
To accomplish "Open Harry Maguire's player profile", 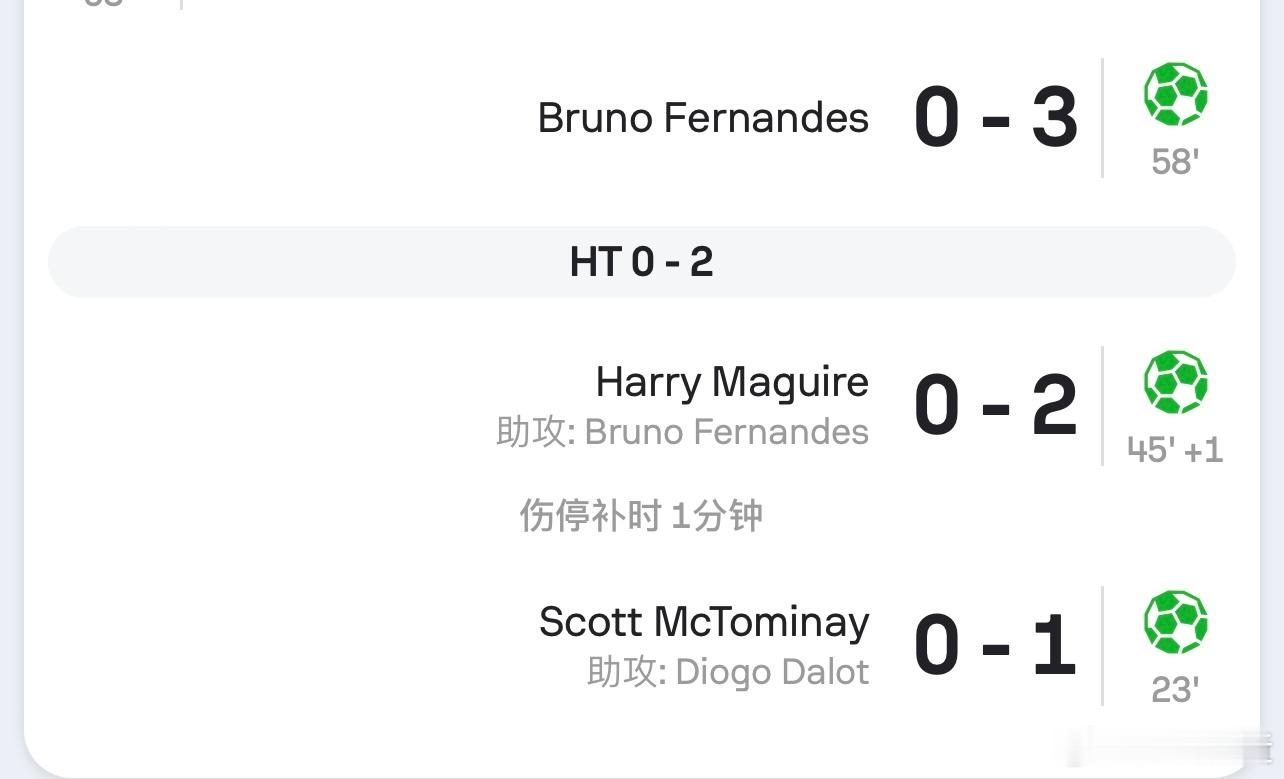I will 732,382.
